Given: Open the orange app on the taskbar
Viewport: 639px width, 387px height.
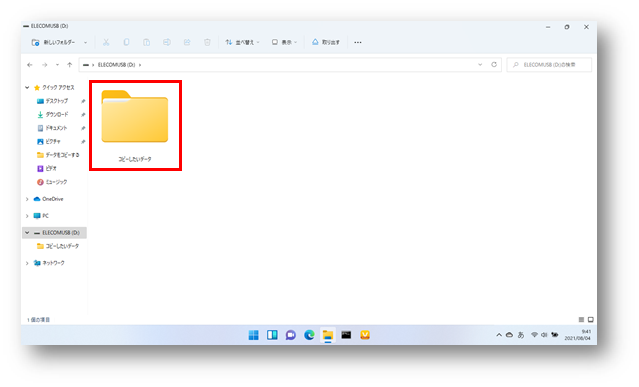Looking at the screenshot, I should (x=365, y=335).
